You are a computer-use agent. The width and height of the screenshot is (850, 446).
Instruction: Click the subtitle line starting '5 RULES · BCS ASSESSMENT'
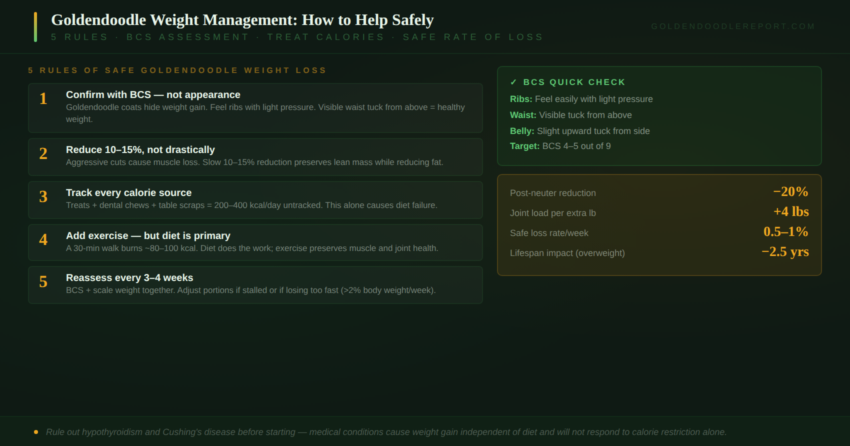[x=297, y=37]
